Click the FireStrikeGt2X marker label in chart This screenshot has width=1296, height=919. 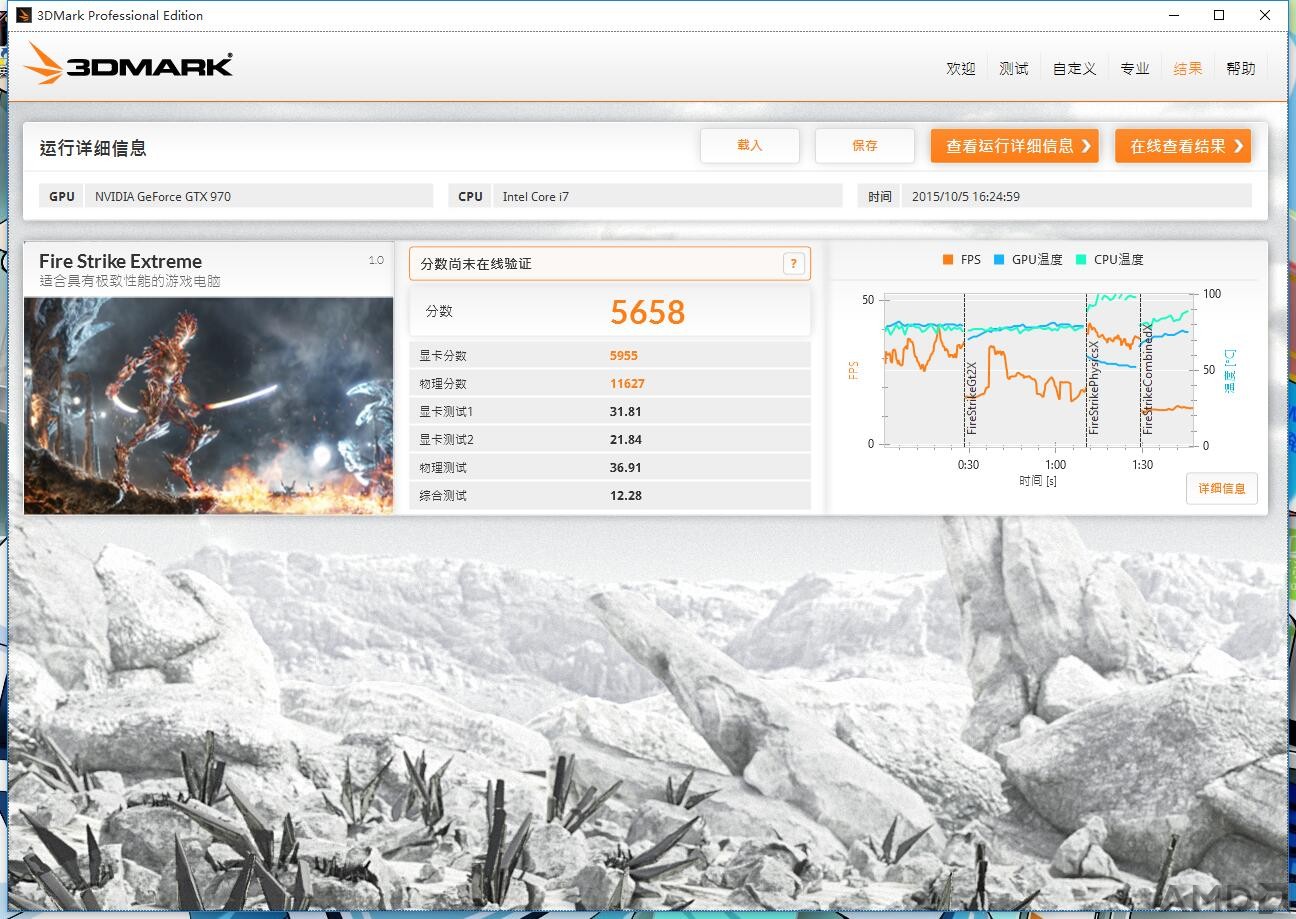972,397
